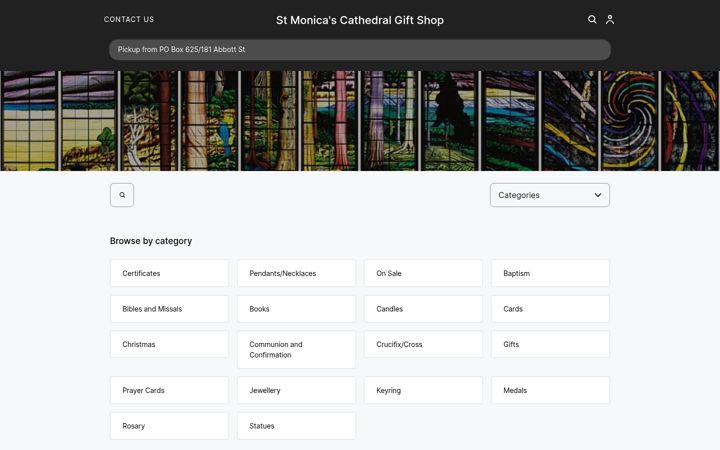Screen dimensions: 720x450
Task: Click the pickup location address bar
Action: [360, 50]
